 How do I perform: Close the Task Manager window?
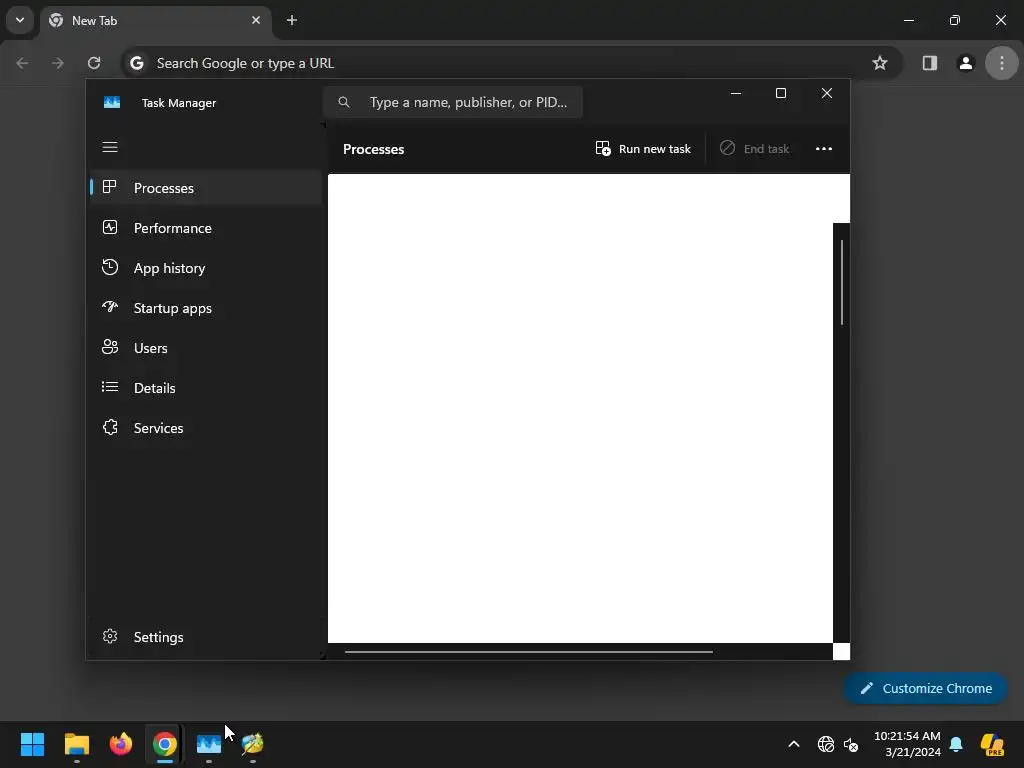tap(827, 93)
